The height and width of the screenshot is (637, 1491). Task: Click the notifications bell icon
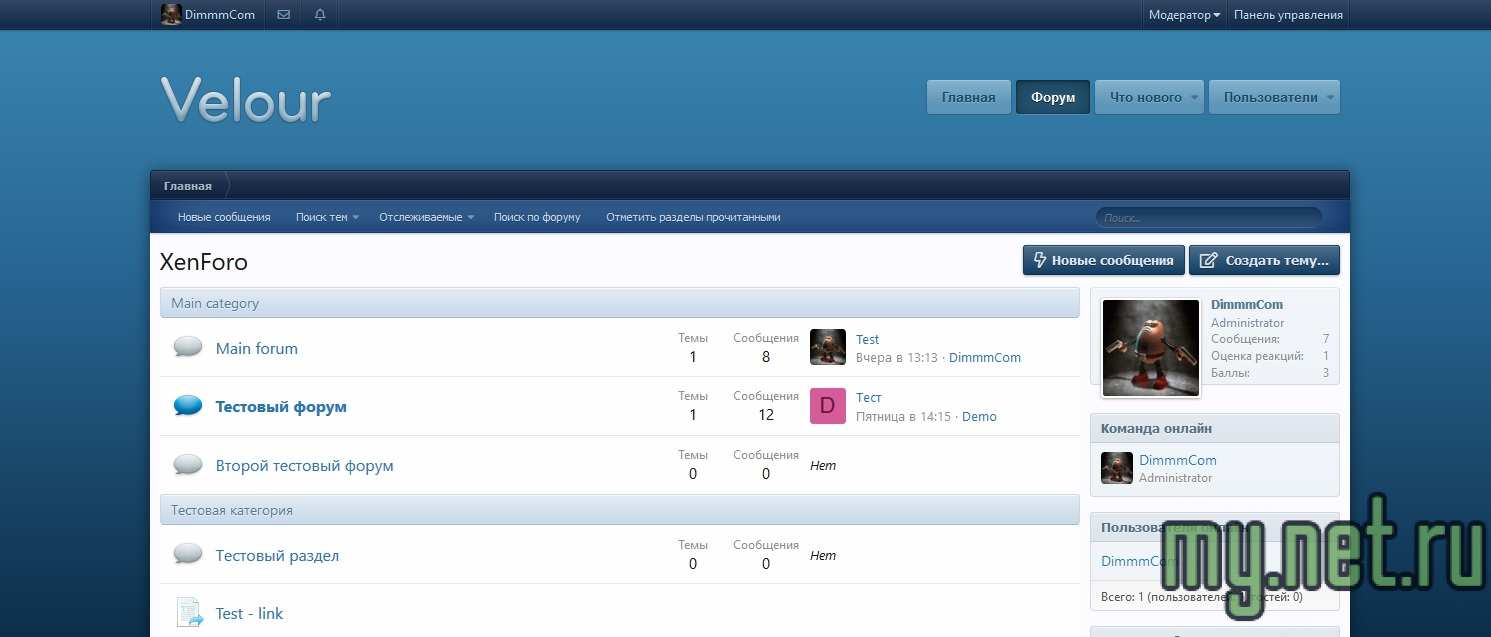[320, 15]
